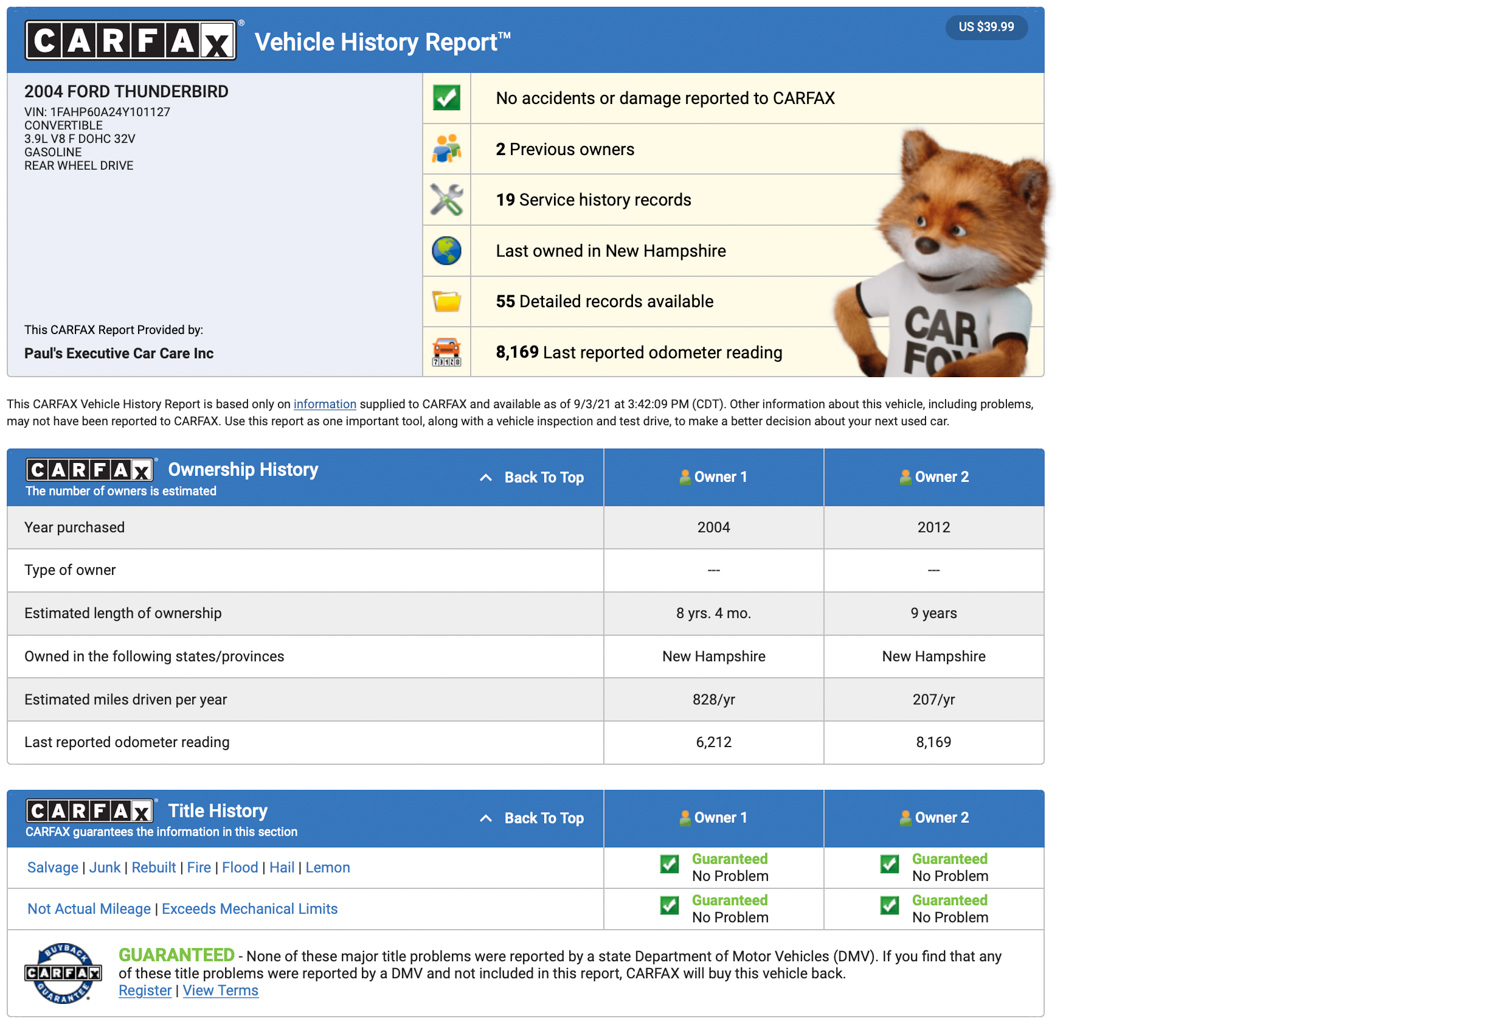Go Back To Top from Ownership History
This screenshot has height=1024, width=1499.
pyautogui.click(x=544, y=478)
